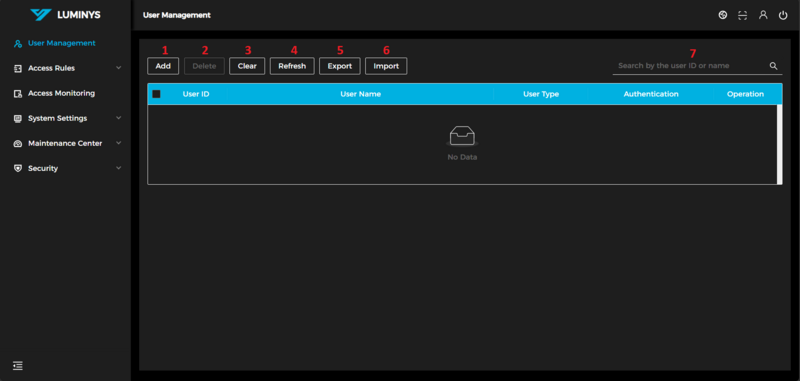Click the Maintenance Center sidebar icon

point(18,143)
